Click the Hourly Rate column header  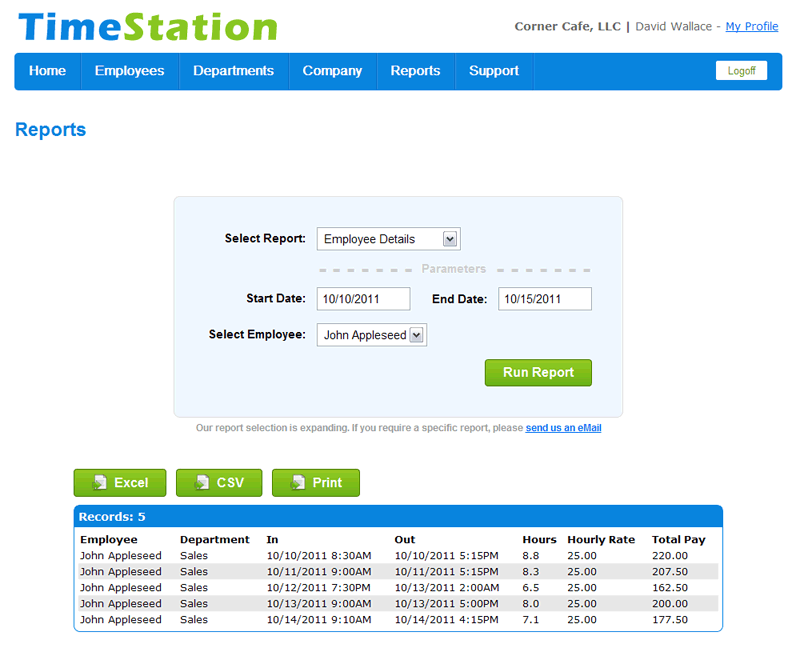click(x=601, y=540)
